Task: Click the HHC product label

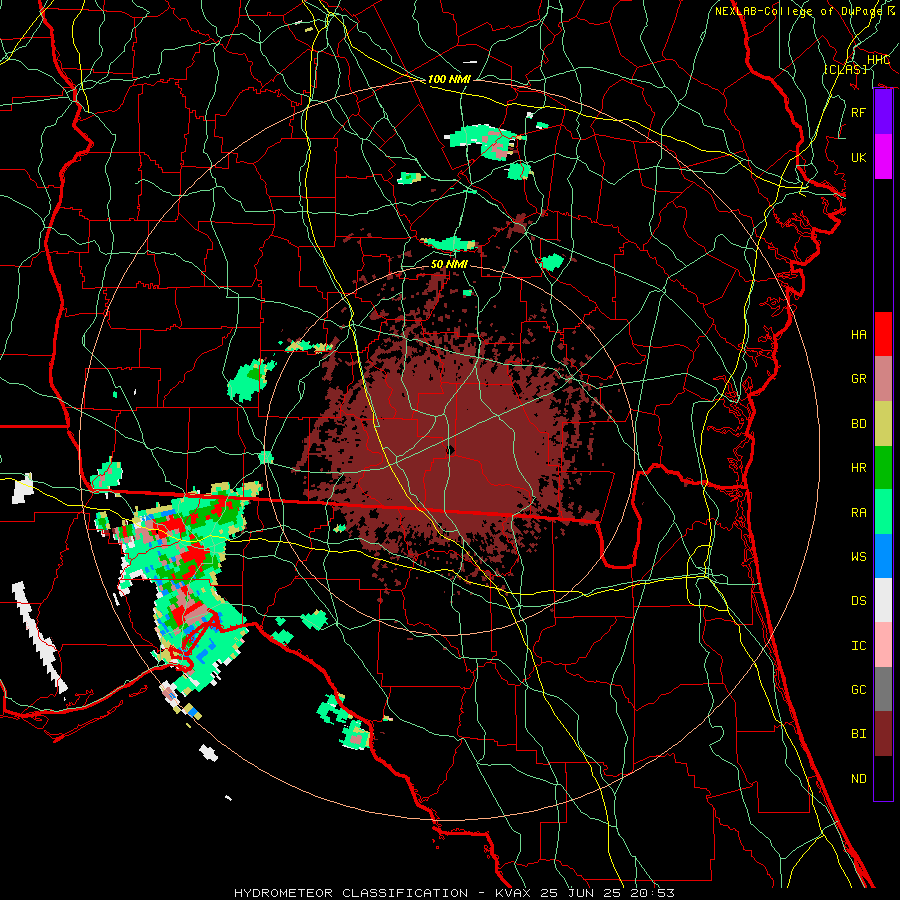Action: [x=878, y=59]
